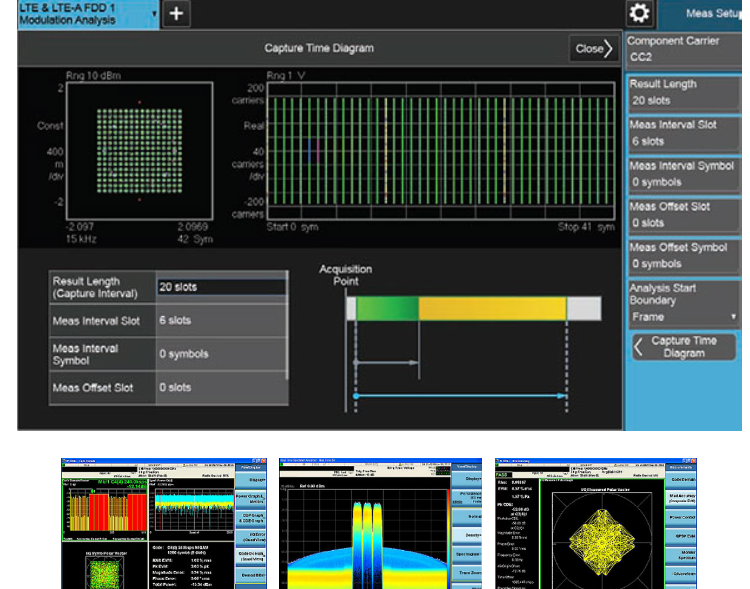Click Trace Zoom button in middle spectrum thumbnail

pyautogui.click(x=466, y=572)
